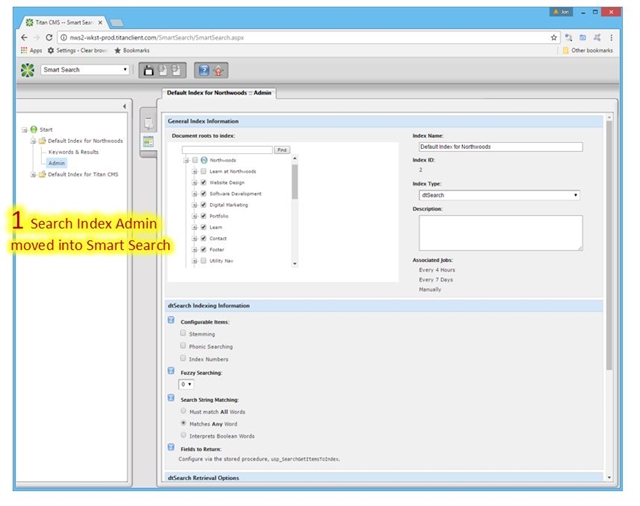
Task: Uncheck the Website Design checkbox
Action: (203, 182)
